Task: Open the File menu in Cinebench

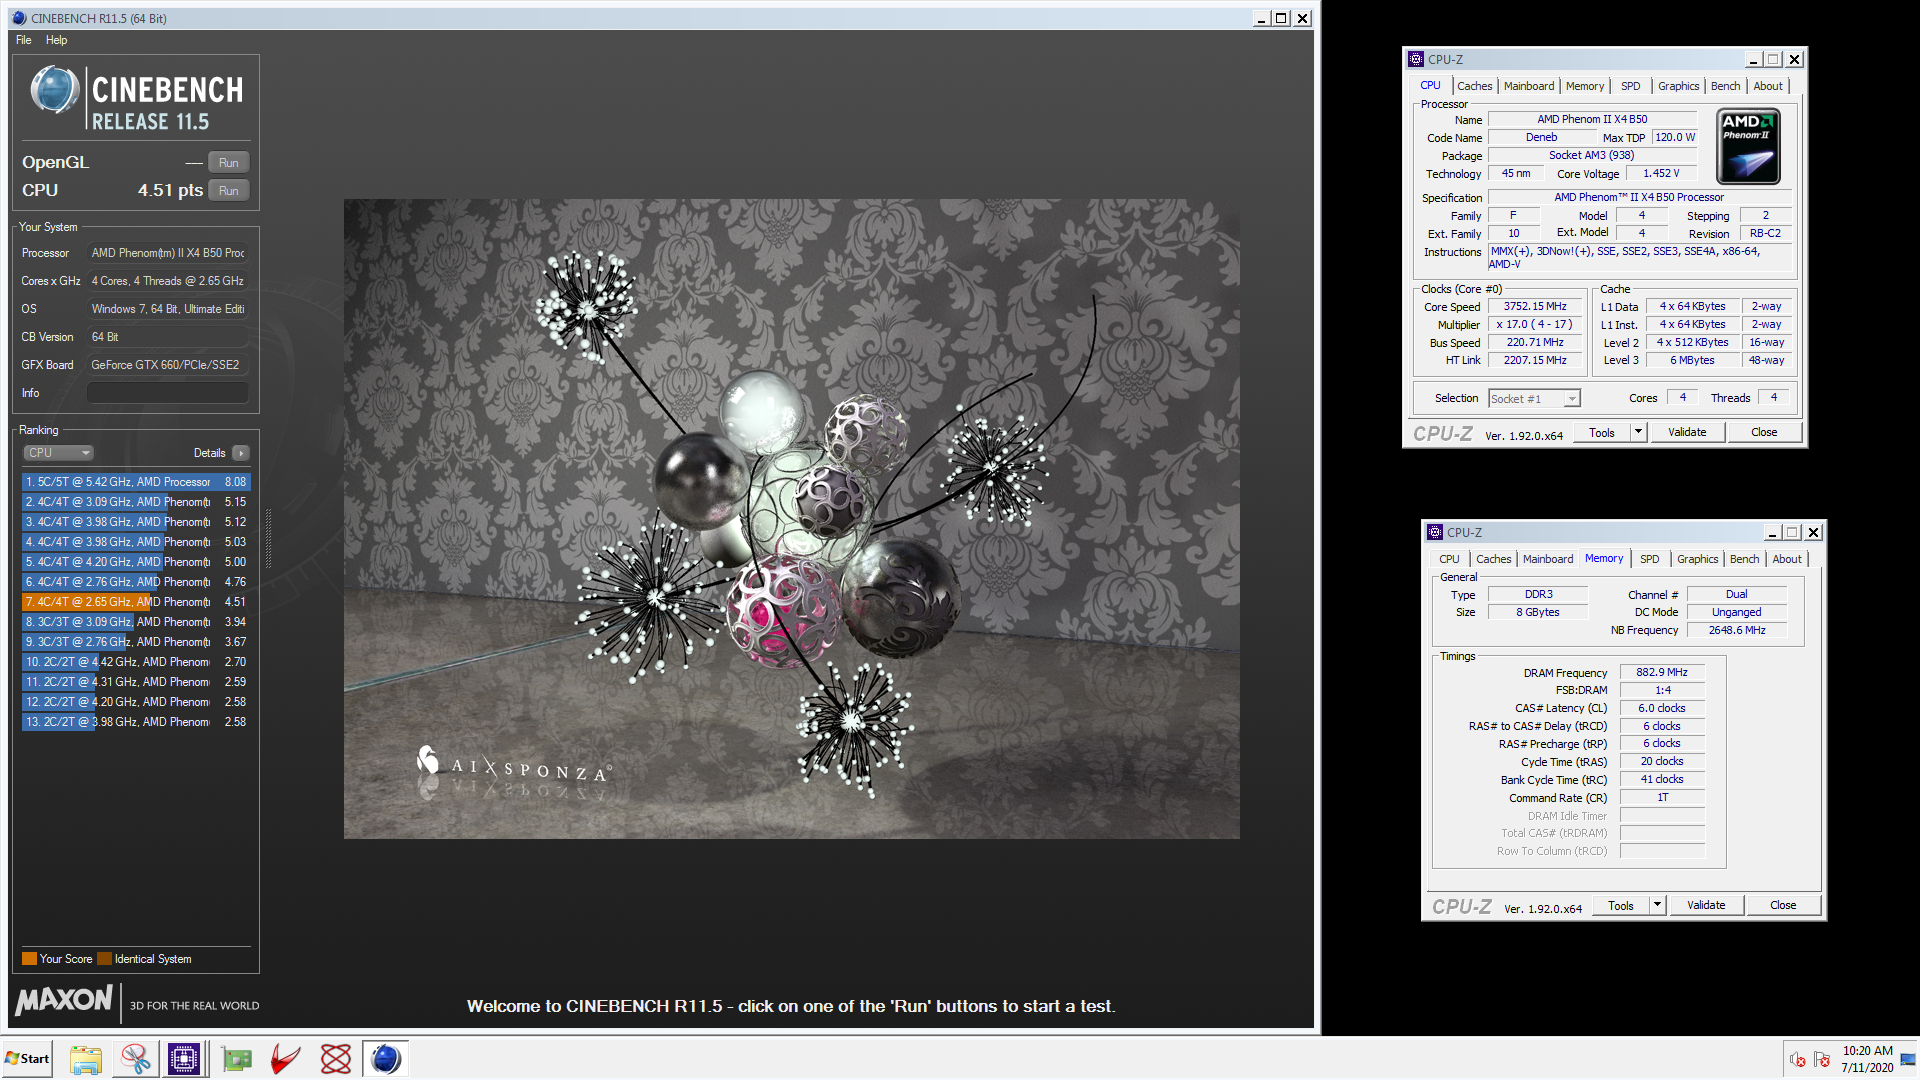Action: tap(24, 40)
